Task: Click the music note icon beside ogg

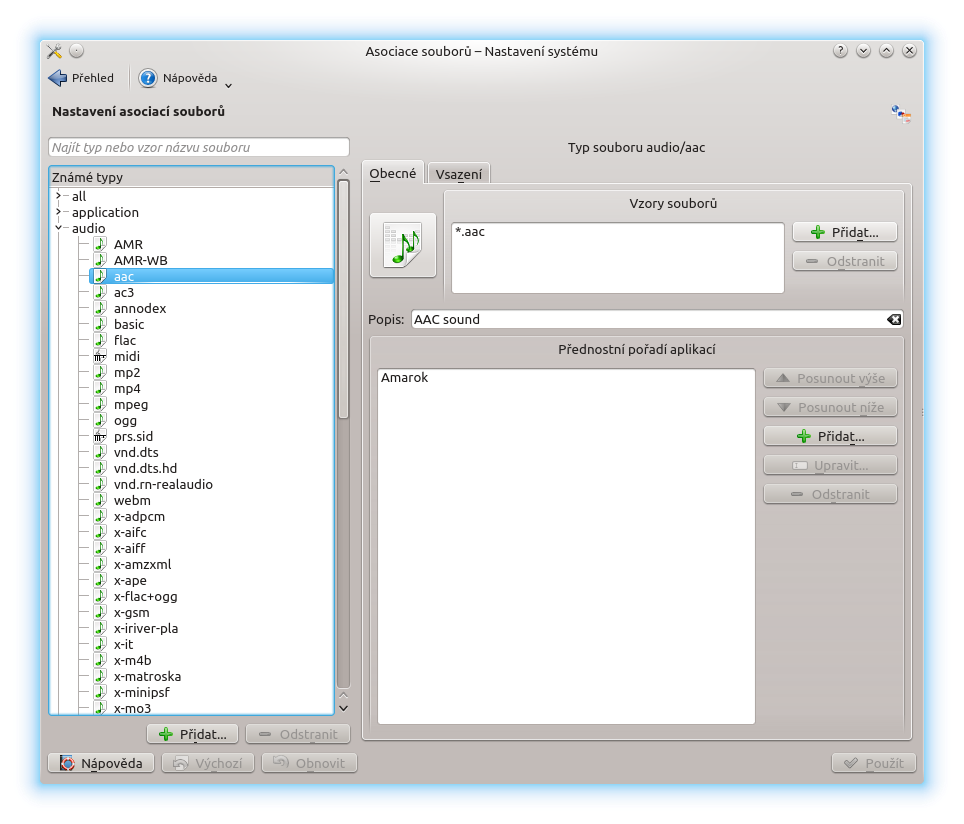Action: pos(100,420)
